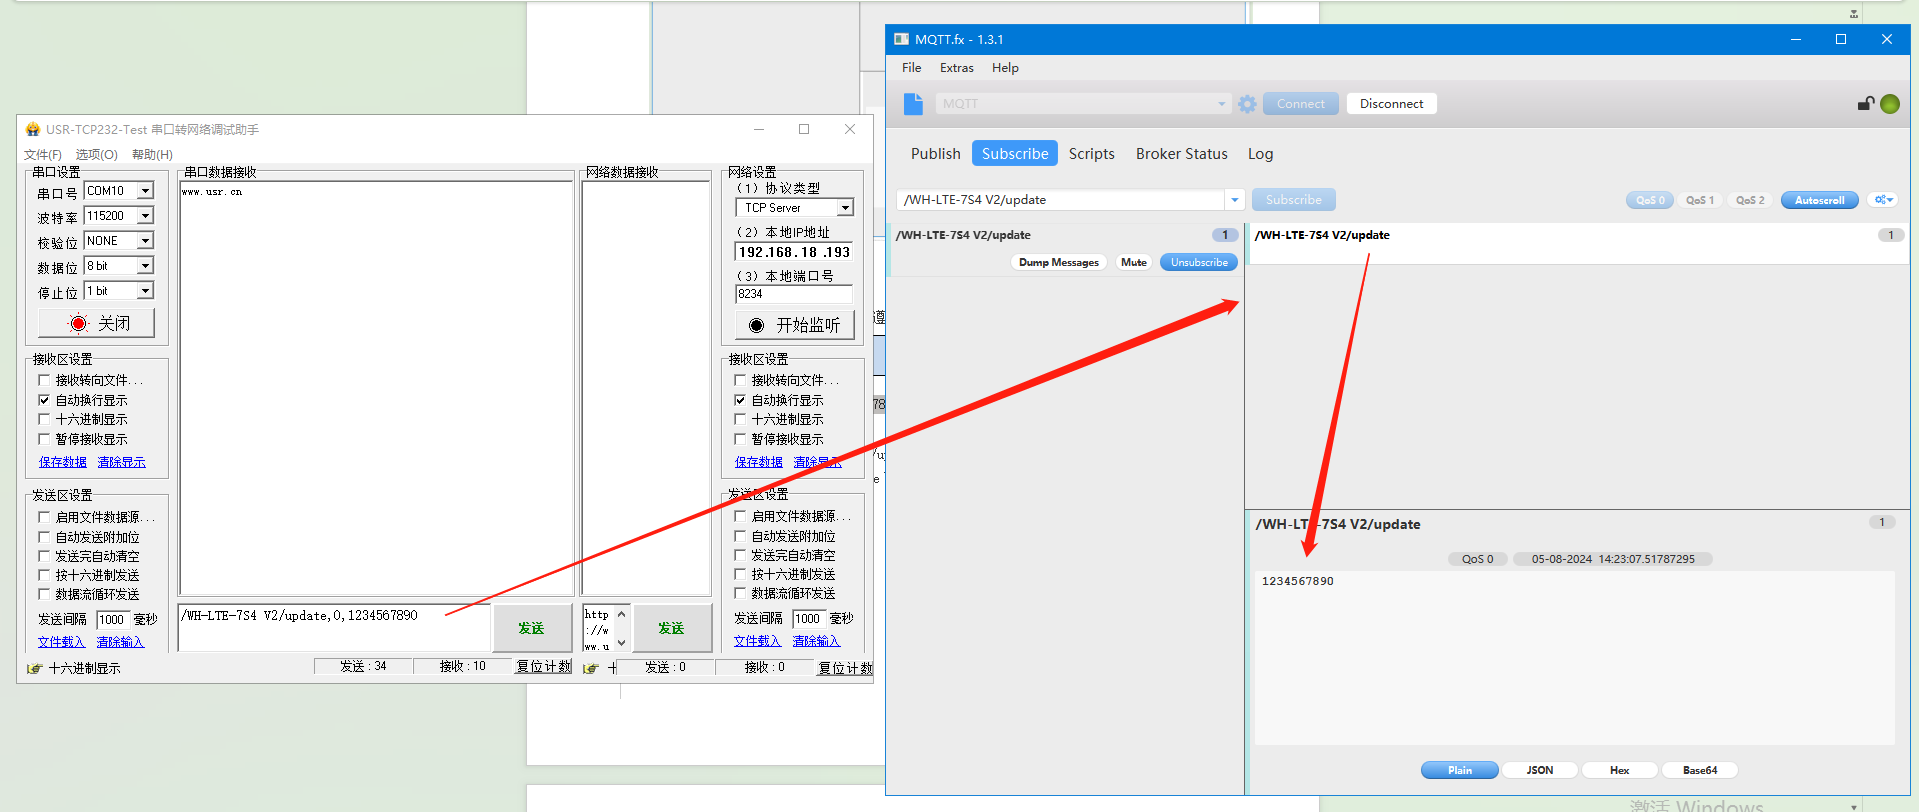Click the hand icon beside 十六进制显示 in status bar
This screenshot has width=1919, height=812.
[x=35, y=668]
